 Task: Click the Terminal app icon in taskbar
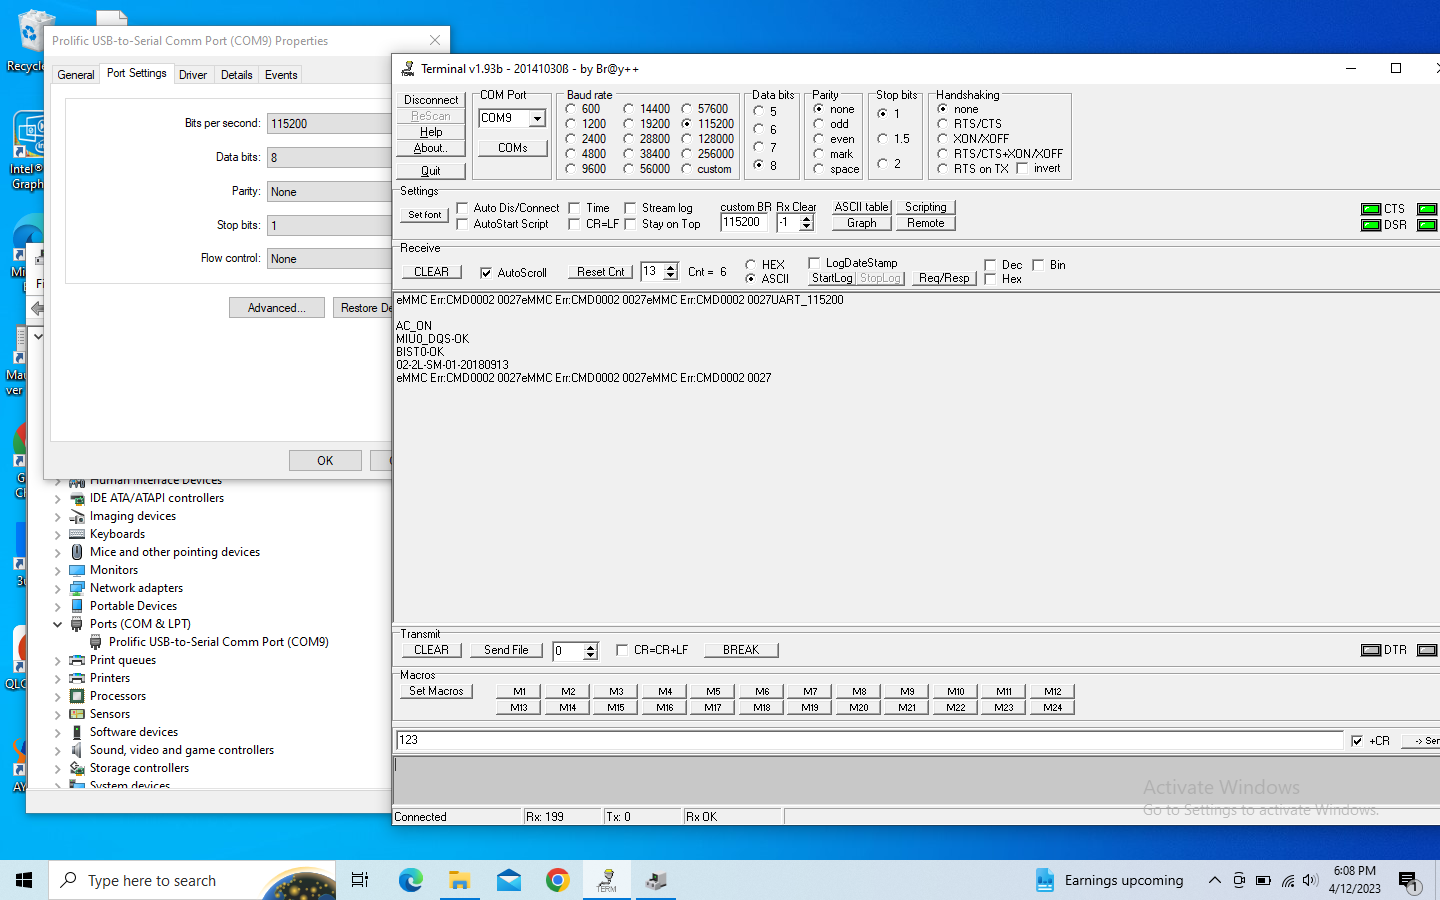coord(606,880)
